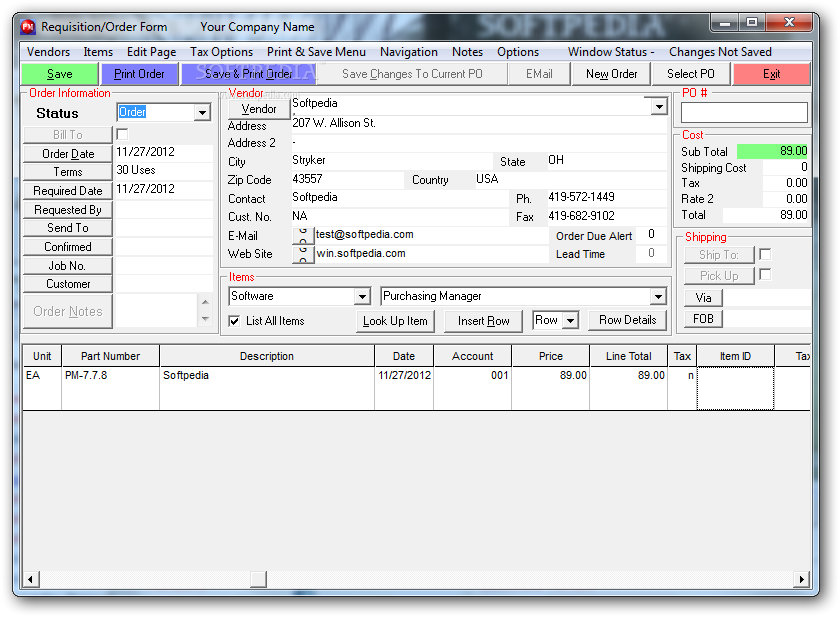Image resolution: width=840 pixels, height=617 pixels.
Task: Click horizontal scrollbar right arrow
Action: (x=801, y=579)
